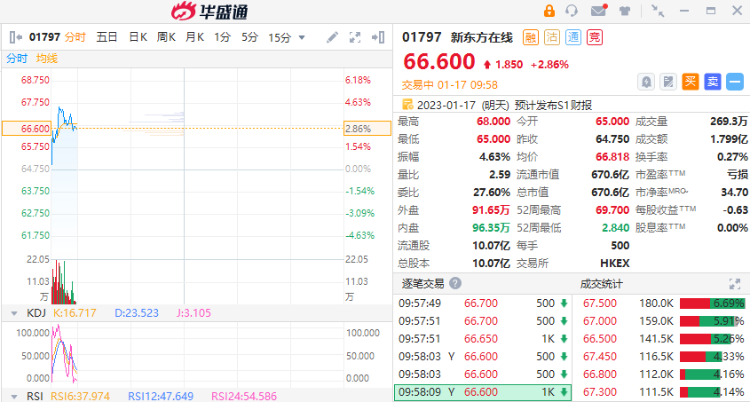The image size is (750, 402).
Task: Select the pencil drawing tool icon
Action: 332,37
